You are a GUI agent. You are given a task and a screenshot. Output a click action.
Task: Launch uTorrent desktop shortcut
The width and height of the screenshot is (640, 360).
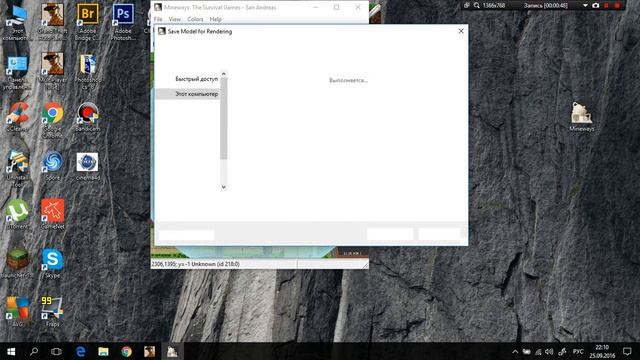tap(17, 214)
